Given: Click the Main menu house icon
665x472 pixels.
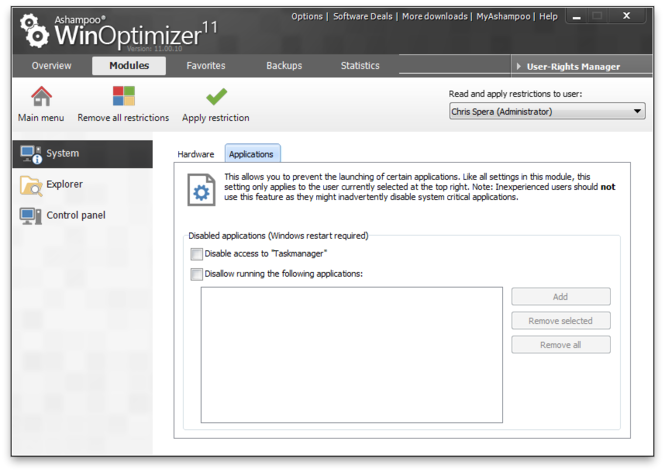Looking at the screenshot, I should (41, 97).
